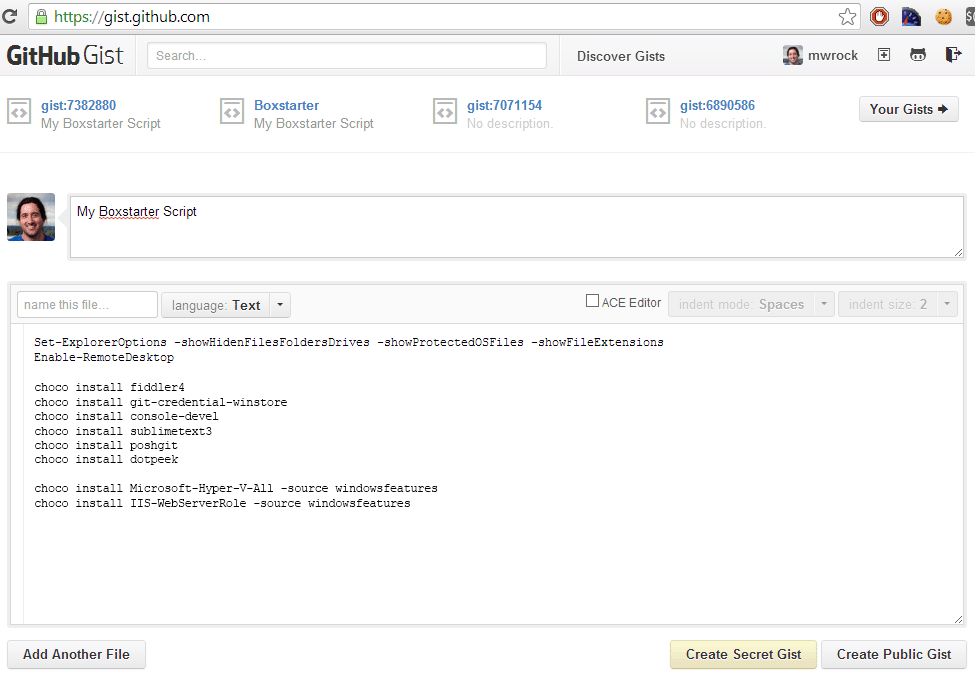Click the code icon beside gist:6890586
This screenshot has height=675, width=975.
coord(658,112)
